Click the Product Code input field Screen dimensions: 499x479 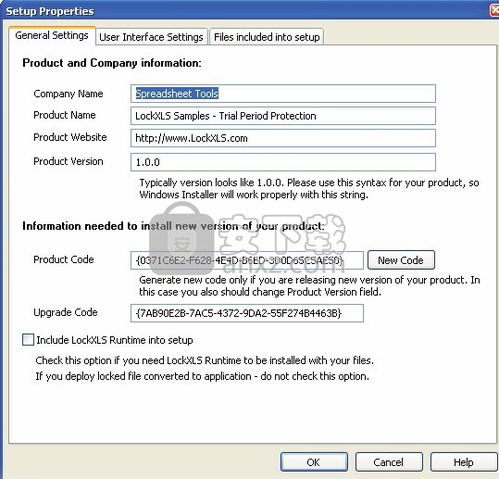click(x=247, y=260)
